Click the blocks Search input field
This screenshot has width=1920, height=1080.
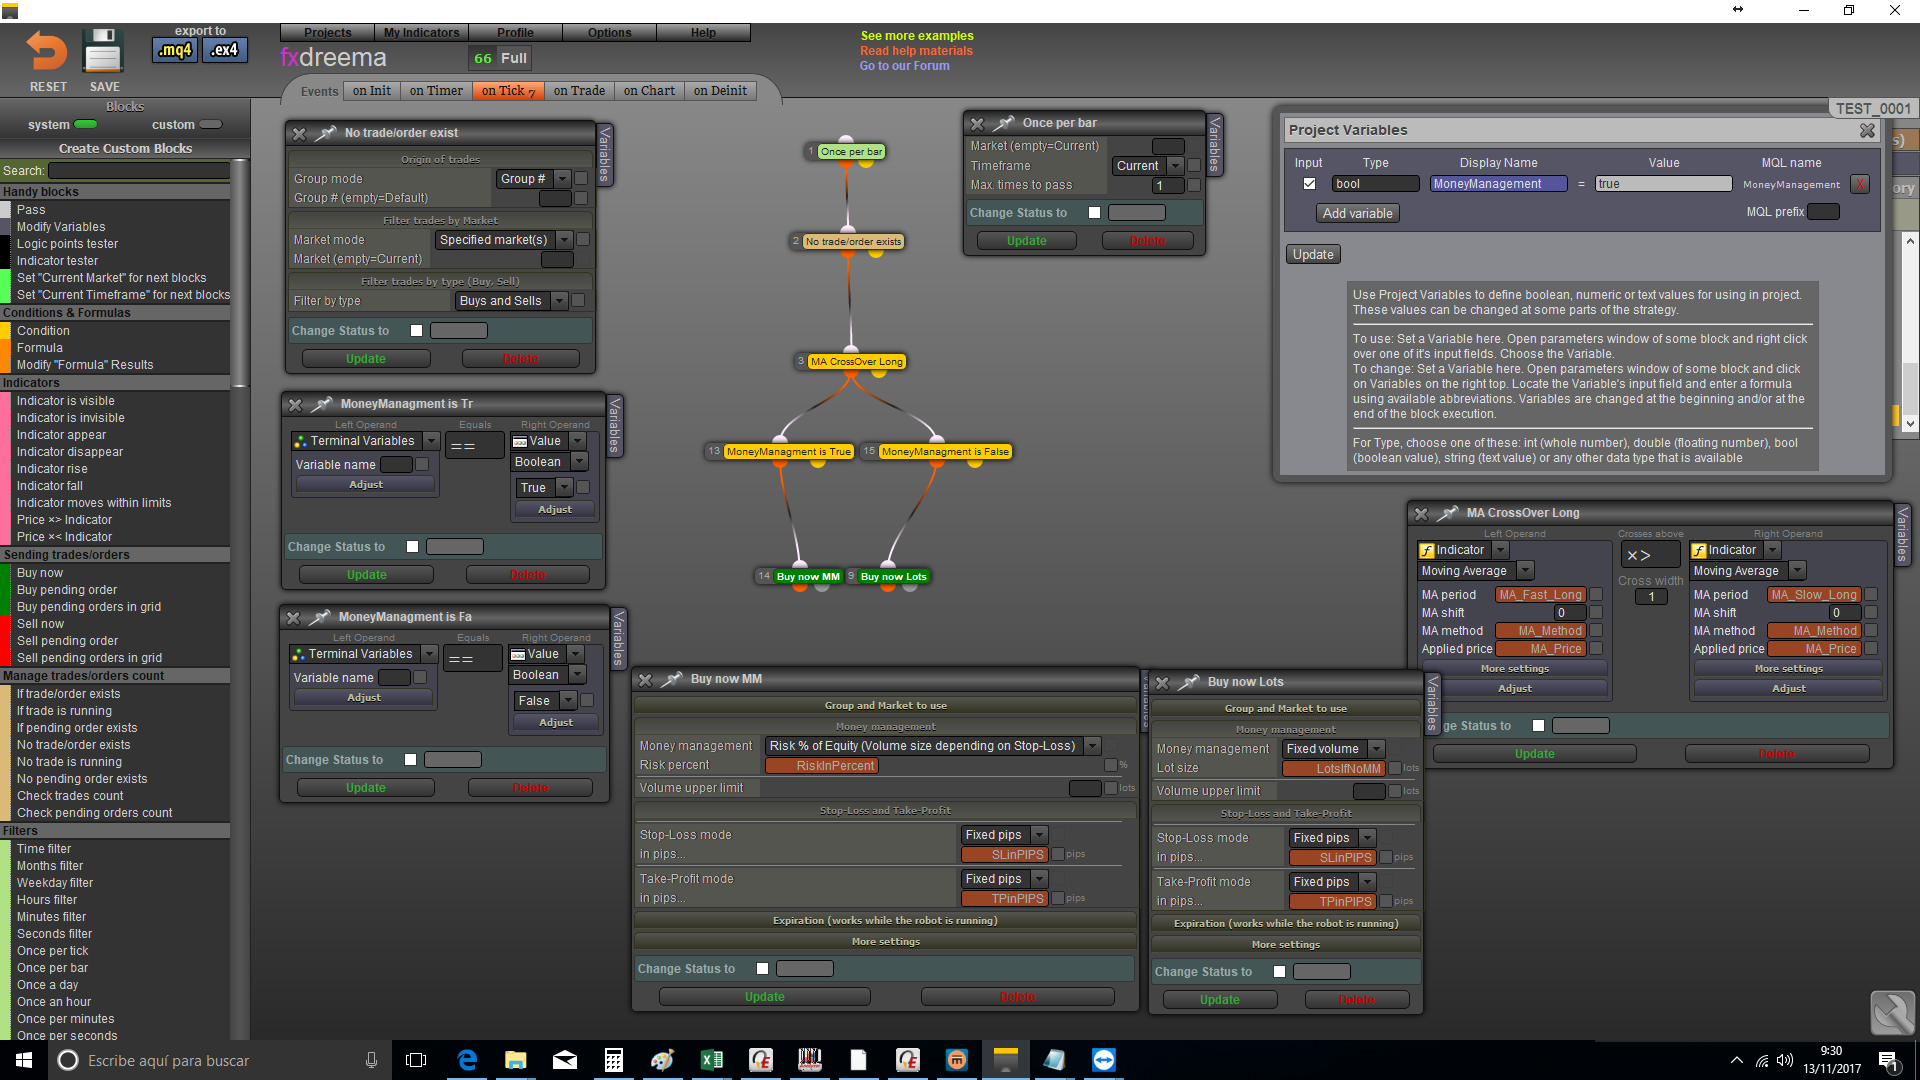pos(138,171)
